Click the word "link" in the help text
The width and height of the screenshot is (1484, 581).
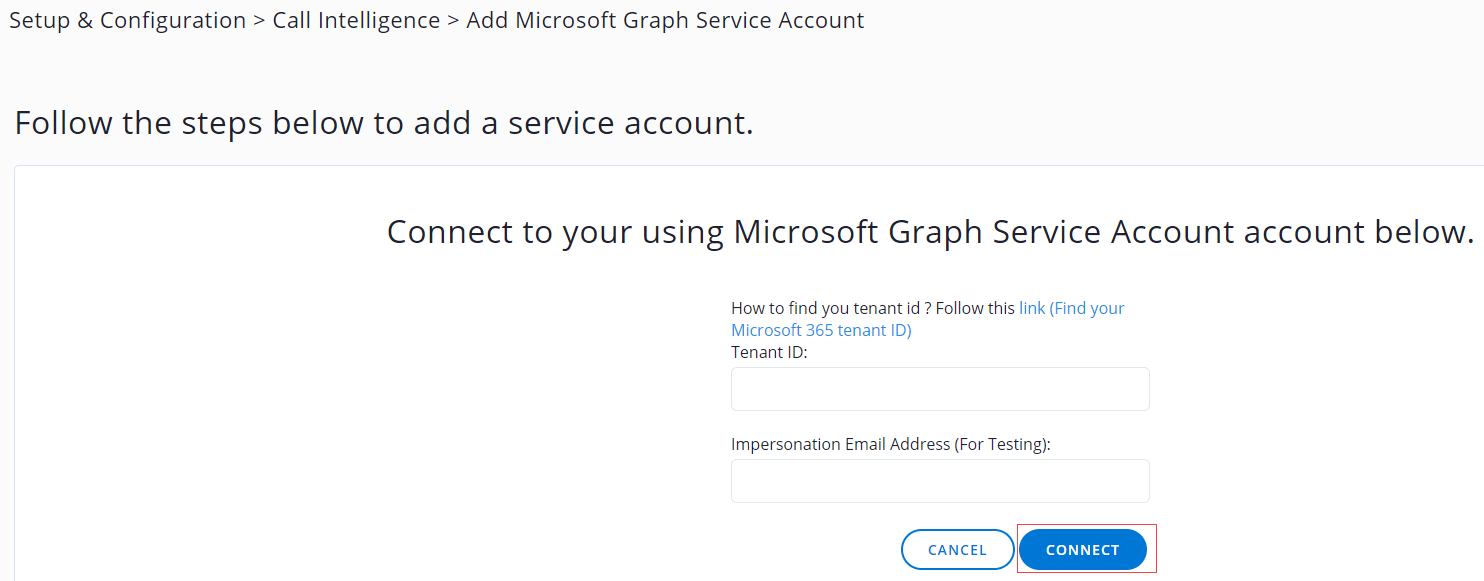[1031, 308]
